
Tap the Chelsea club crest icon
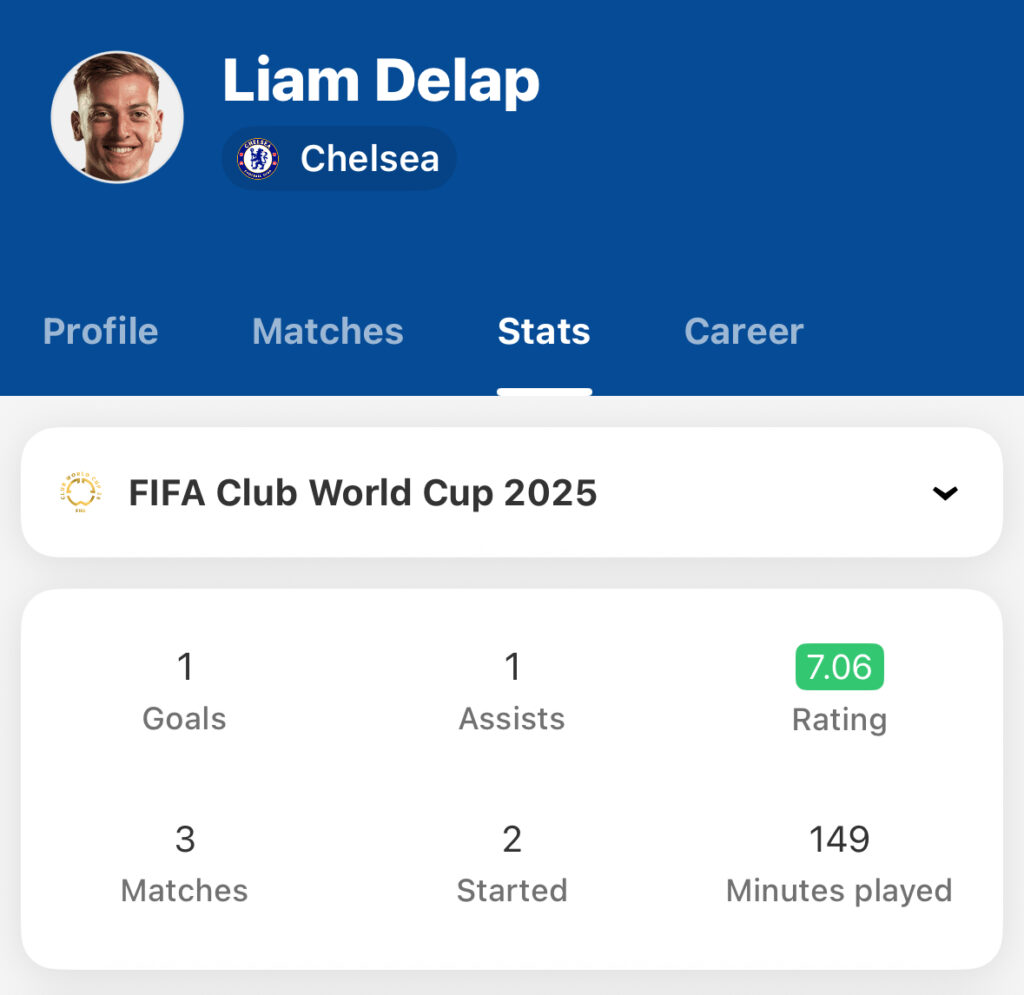[258, 159]
